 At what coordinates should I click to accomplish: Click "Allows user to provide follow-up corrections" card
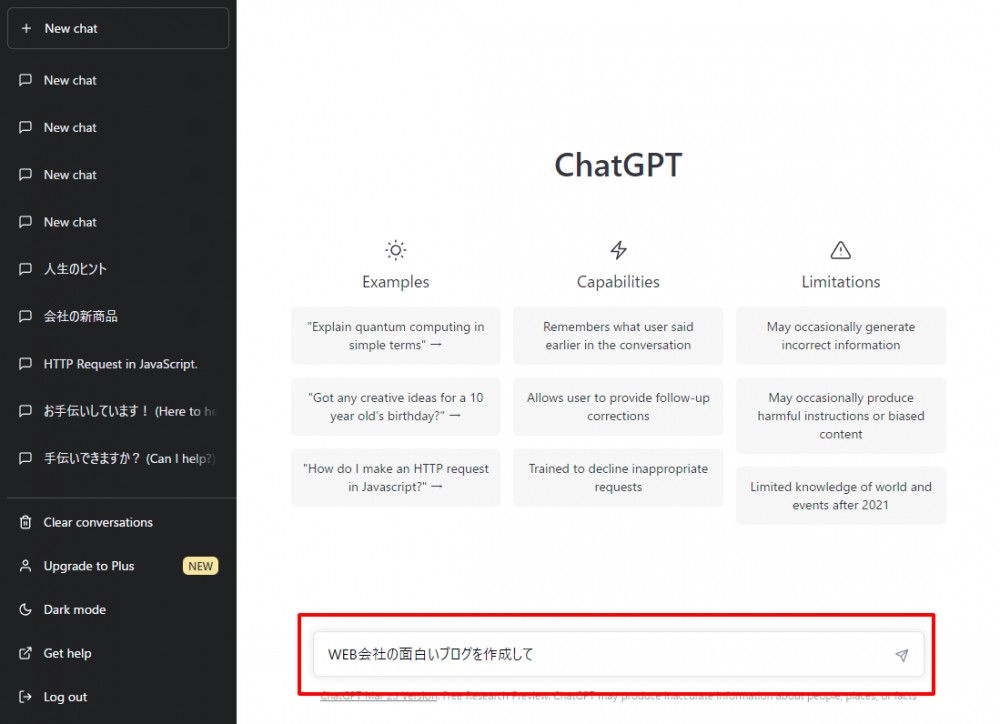[618, 406]
